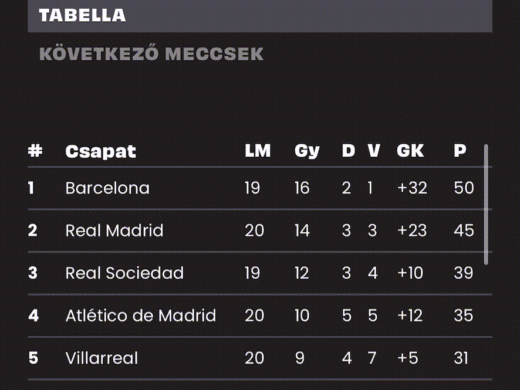Viewport: 520px width, 390px height.
Task: Click the P points column header
Action: click(x=460, y=151)
